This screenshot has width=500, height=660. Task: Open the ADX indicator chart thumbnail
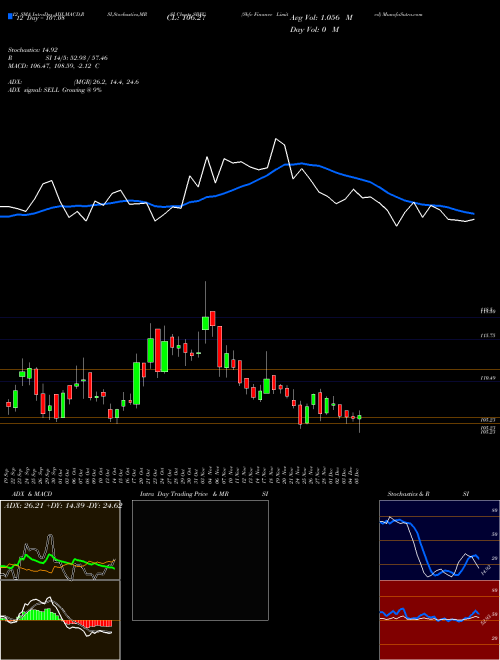point(60,540)
